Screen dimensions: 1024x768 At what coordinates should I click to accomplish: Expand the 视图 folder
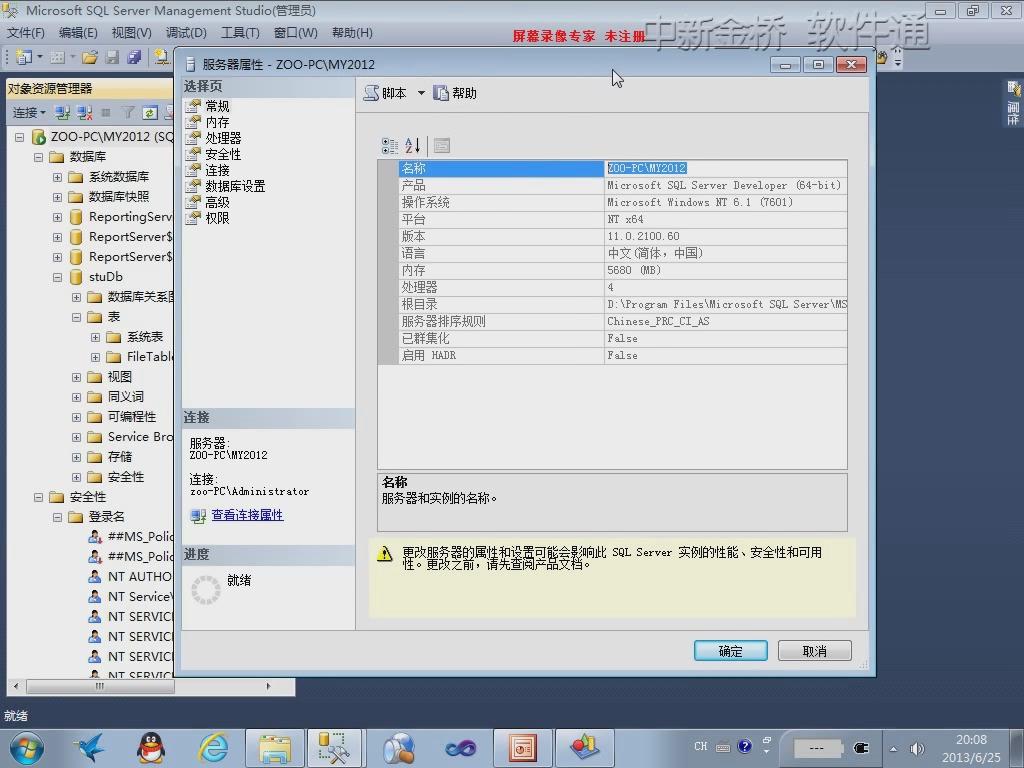(76, 377)
